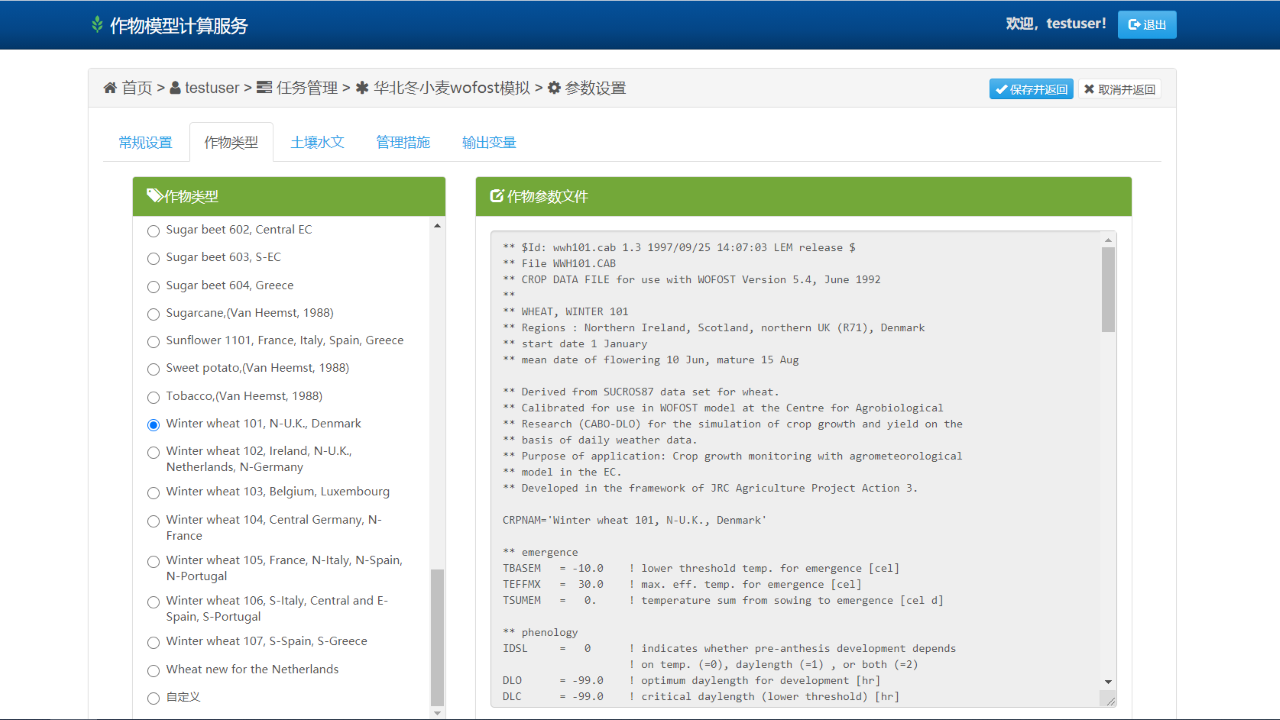Click the user icon before testuser
This screenshot has width=1280, height=720.
point(175,88)
